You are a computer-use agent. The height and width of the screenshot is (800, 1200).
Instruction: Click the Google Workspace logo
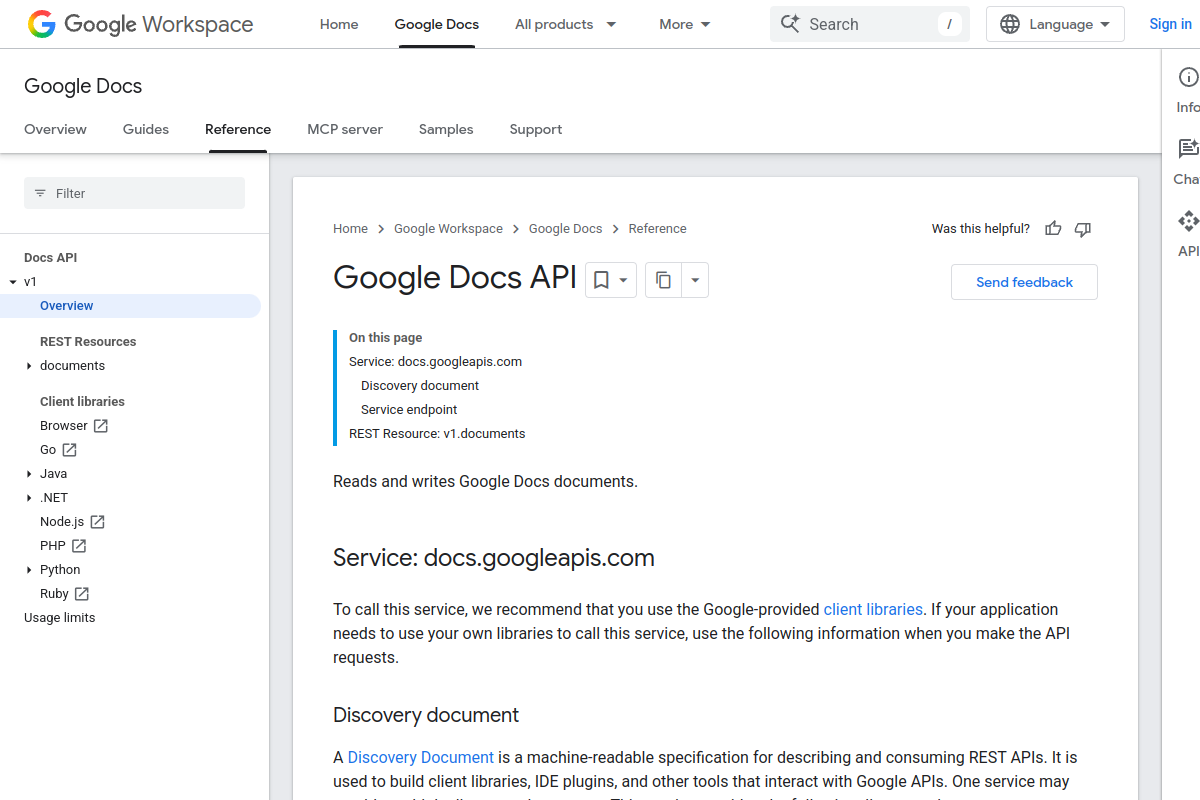140,24
